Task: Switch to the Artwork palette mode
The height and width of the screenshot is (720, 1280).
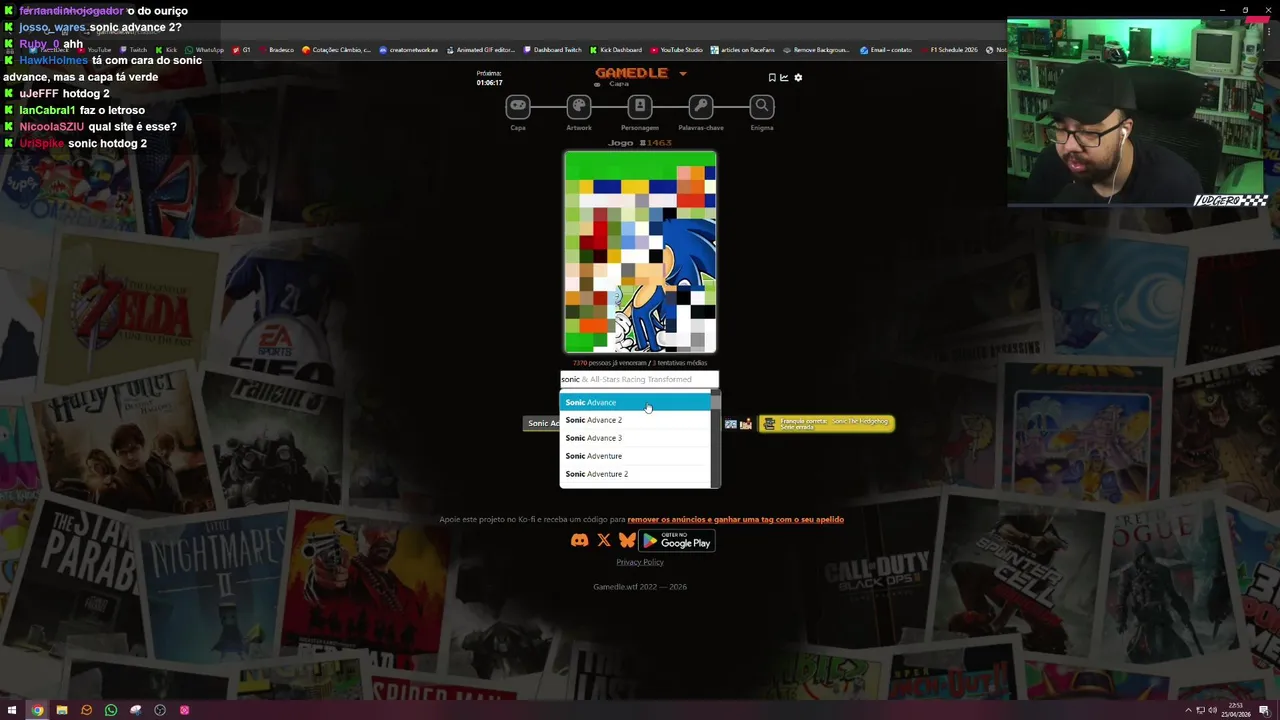Action: coord(579,106)
